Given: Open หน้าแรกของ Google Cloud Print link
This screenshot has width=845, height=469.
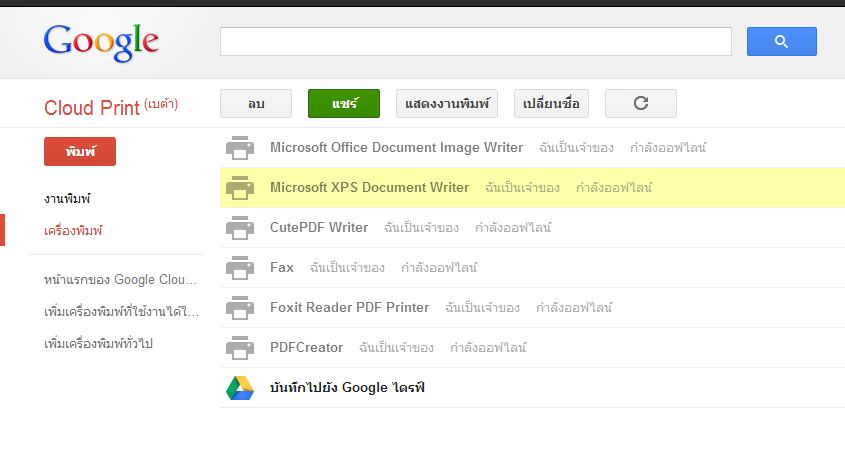Looking at the screenshot, I should (121, 279).
